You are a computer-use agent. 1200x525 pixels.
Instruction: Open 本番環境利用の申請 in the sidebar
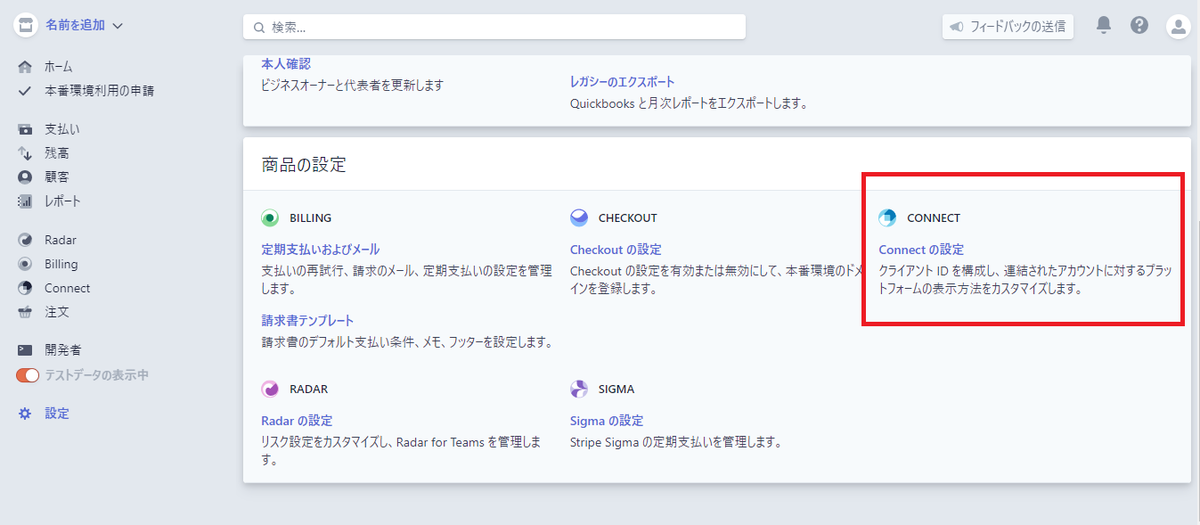tap(99, 91)
